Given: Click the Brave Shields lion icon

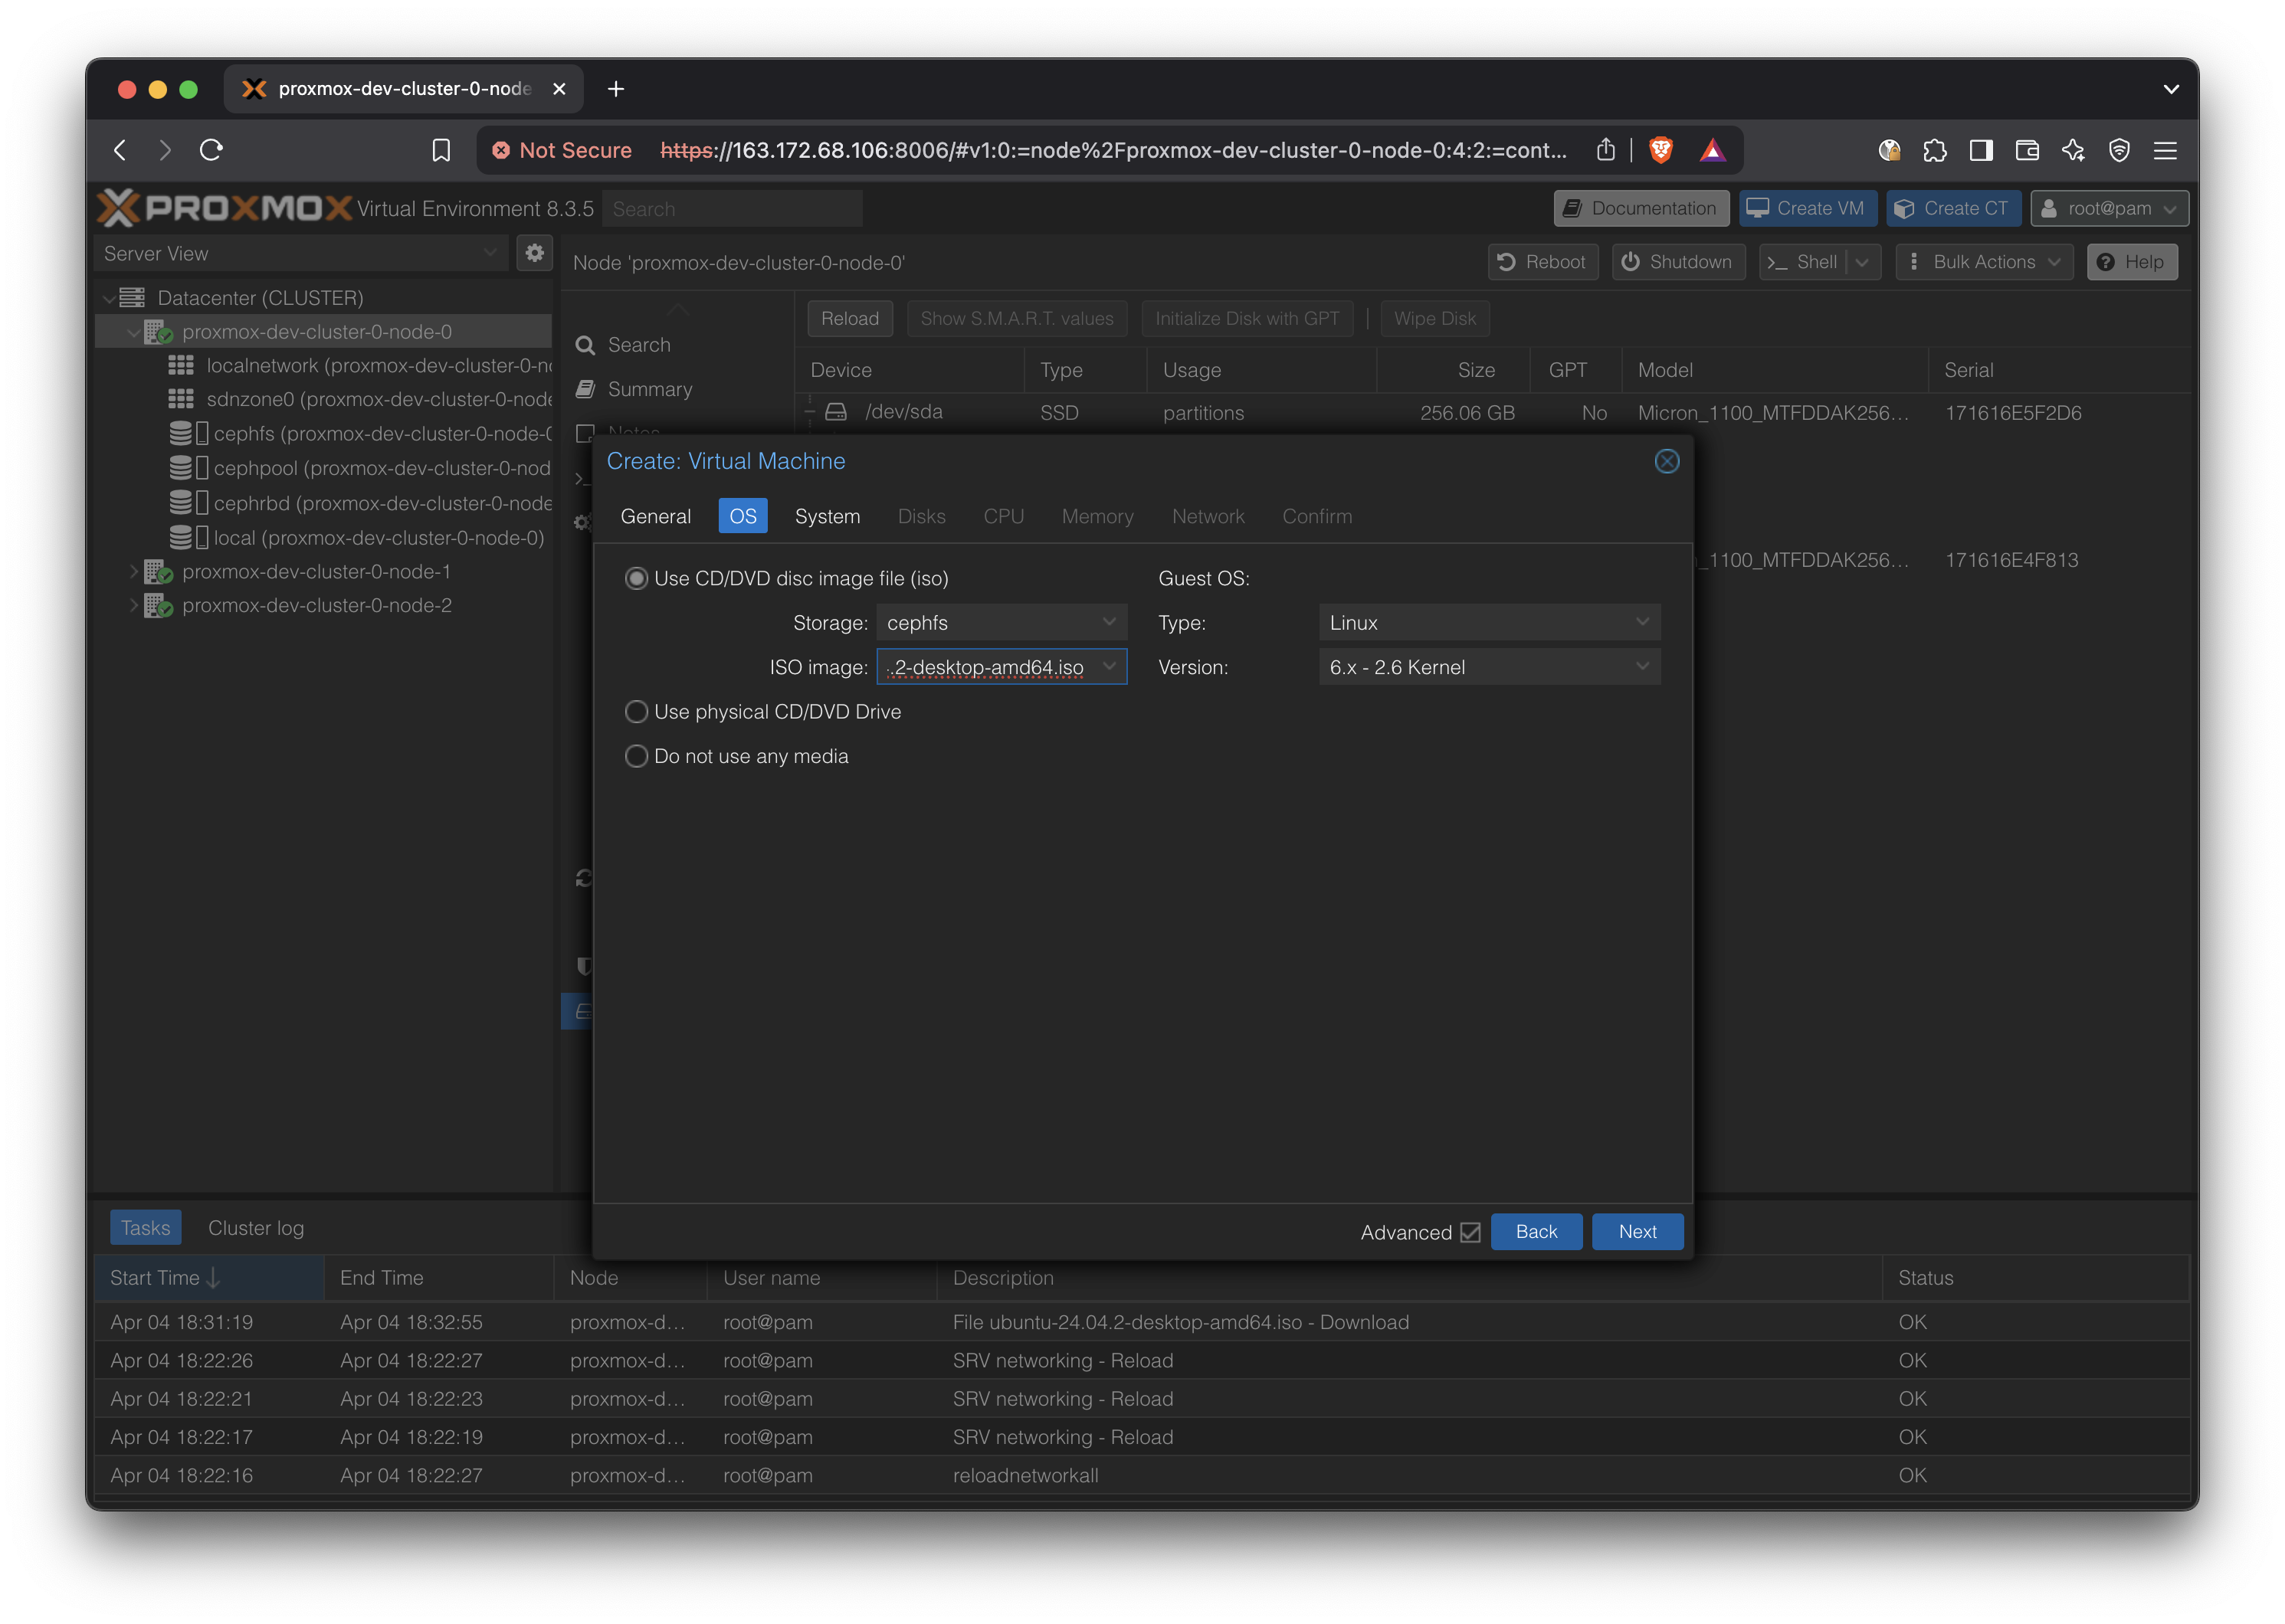Looking at the screenshot, I should (1660, 150).
